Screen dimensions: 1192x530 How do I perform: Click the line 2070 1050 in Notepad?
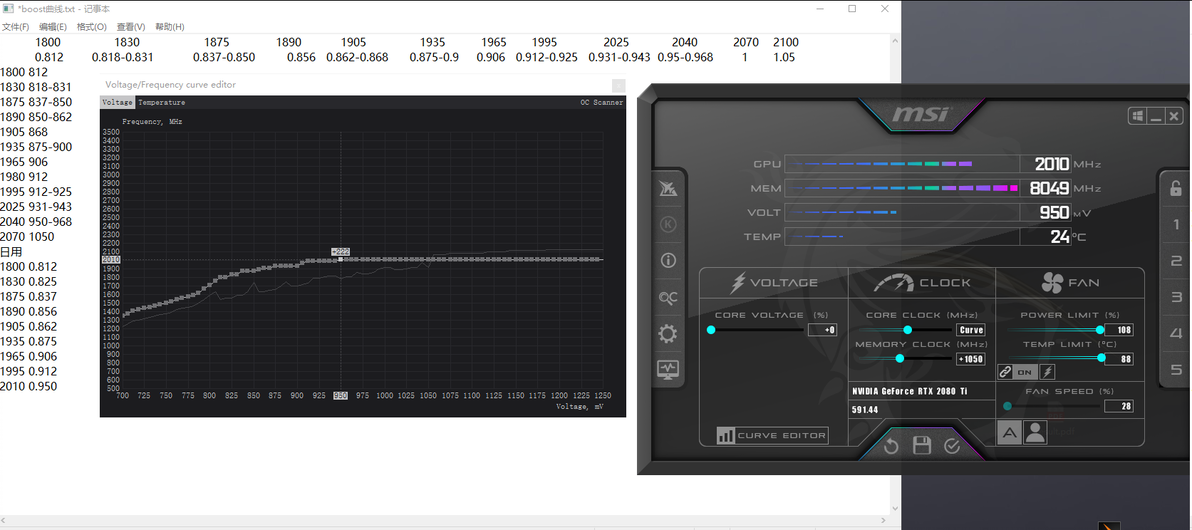pyautogui.click(x=29, y=236)
